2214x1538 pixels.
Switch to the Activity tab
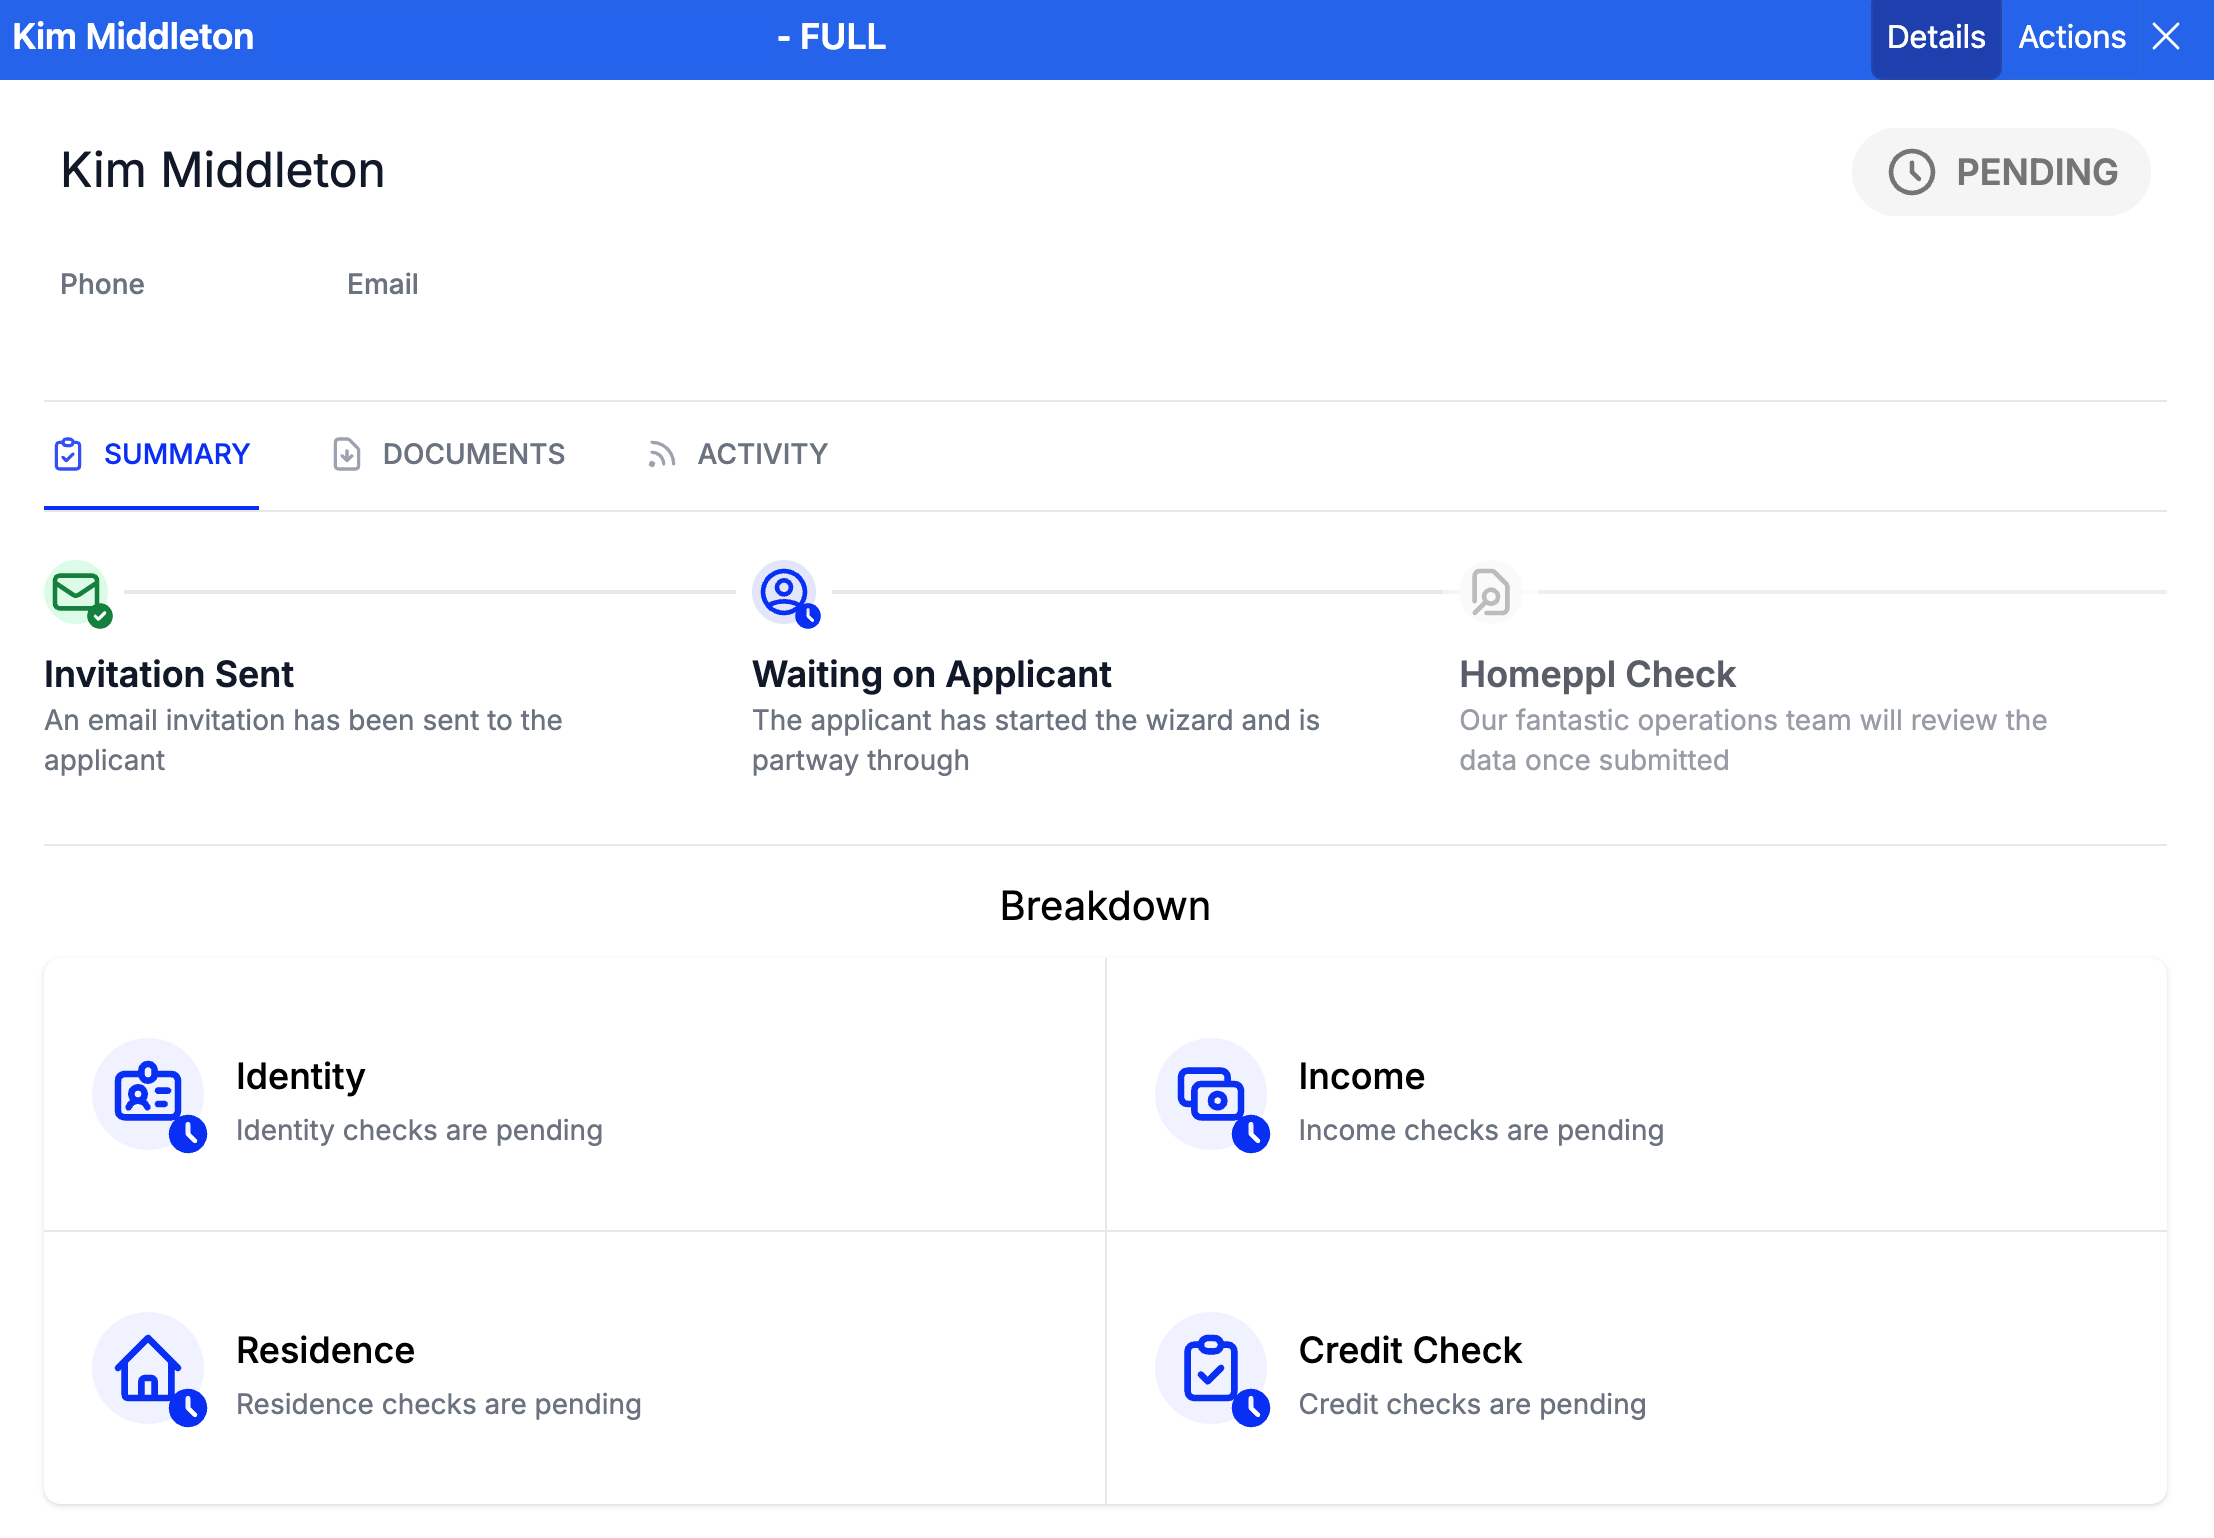coord(738,455)
